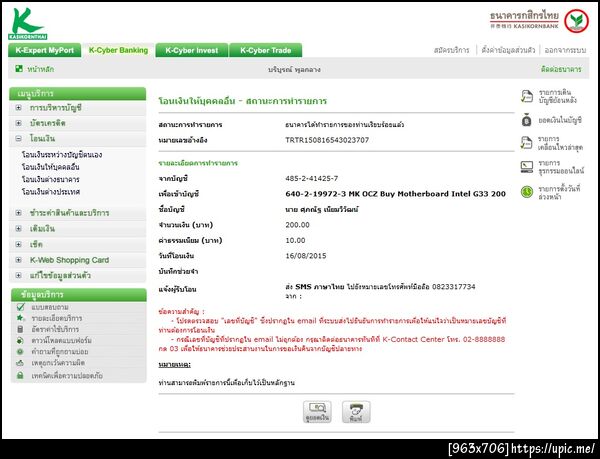Click the พิมพ์ print button
The width and height of the screenshot is (600, 459).
click(356, 412)
